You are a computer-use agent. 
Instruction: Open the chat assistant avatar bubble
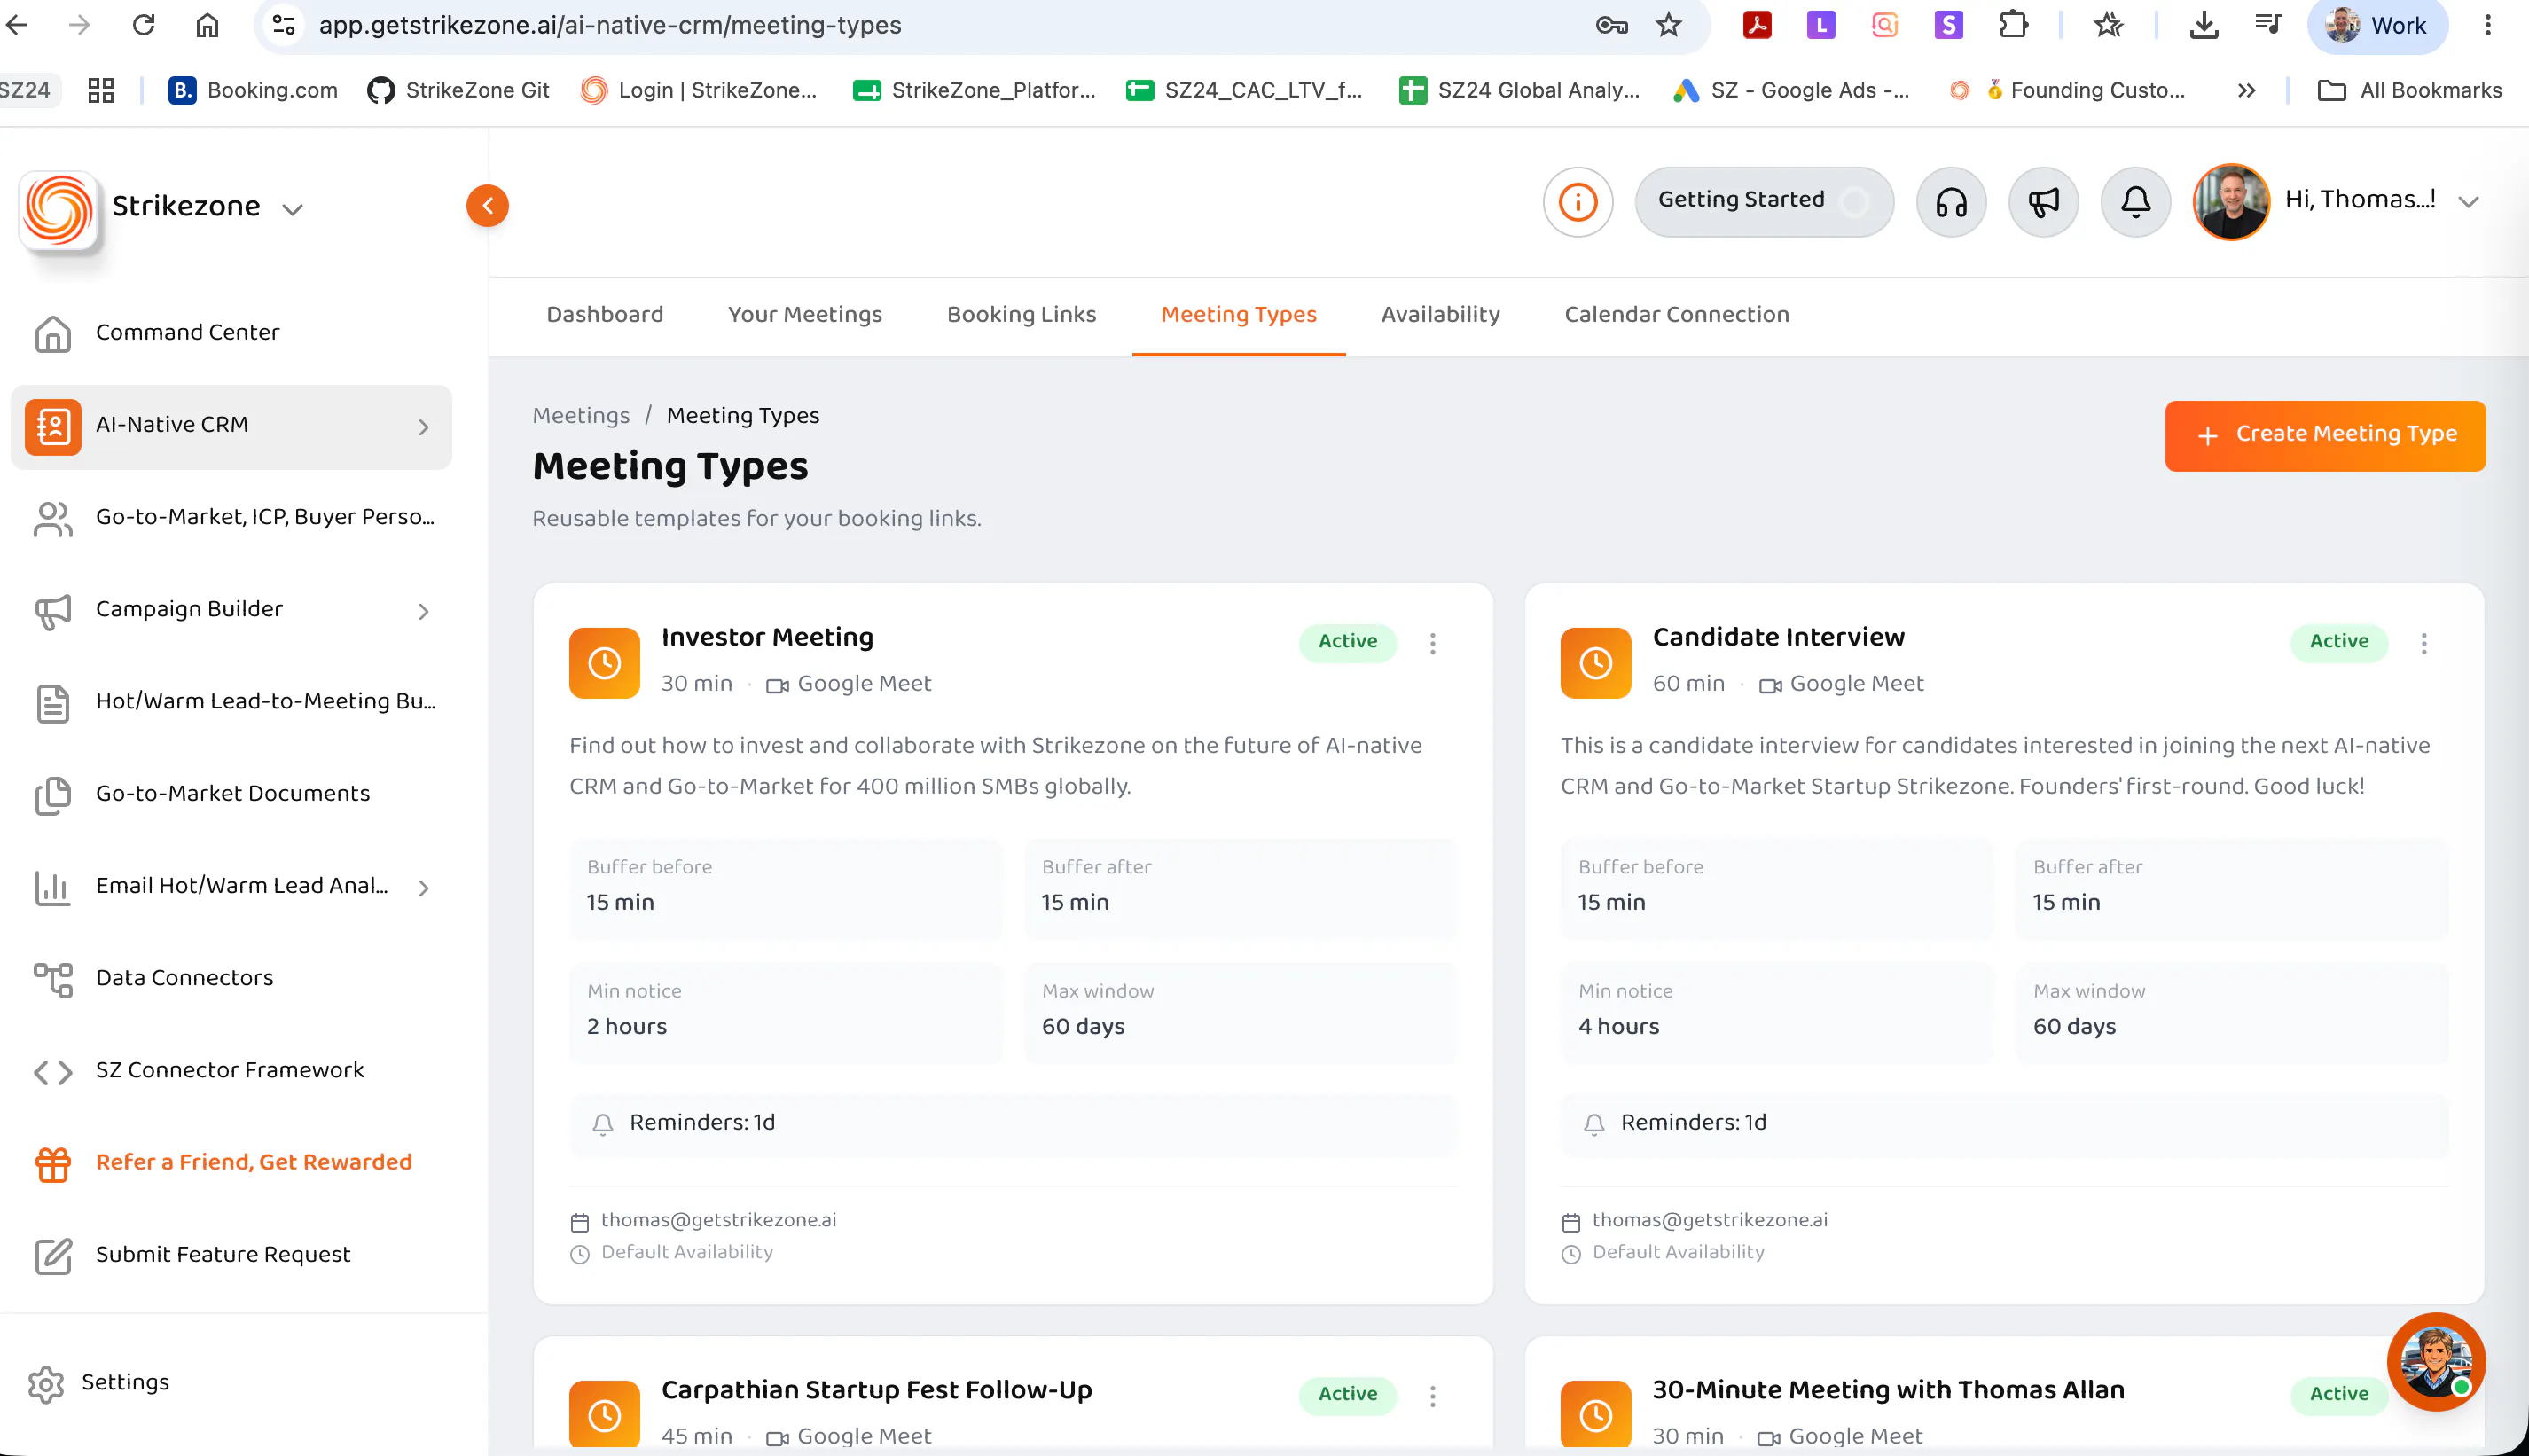point(2435,1361)
